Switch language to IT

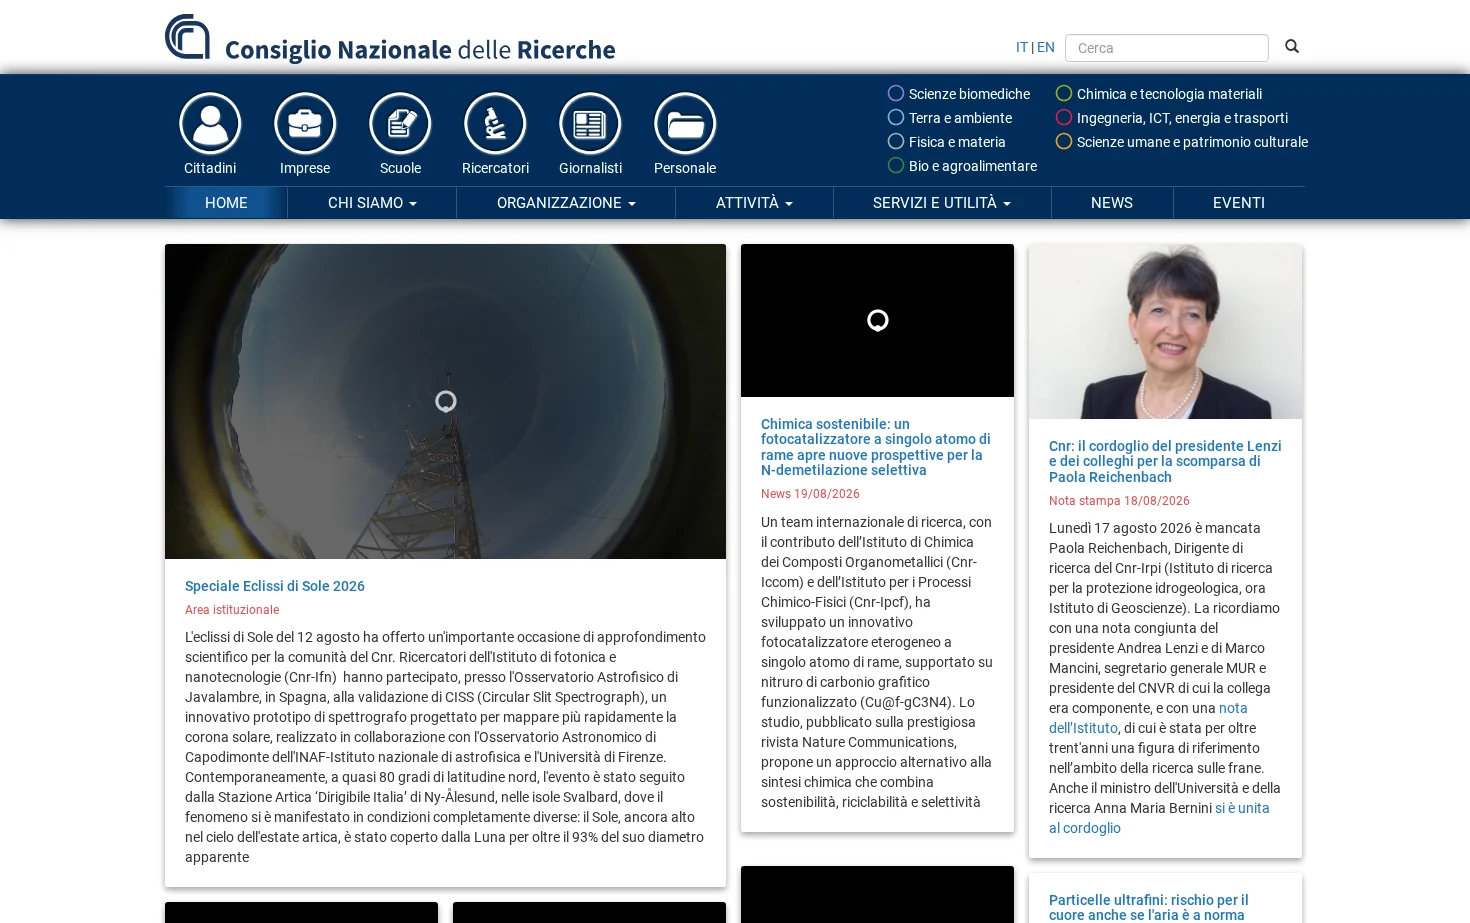point(1022,47)
